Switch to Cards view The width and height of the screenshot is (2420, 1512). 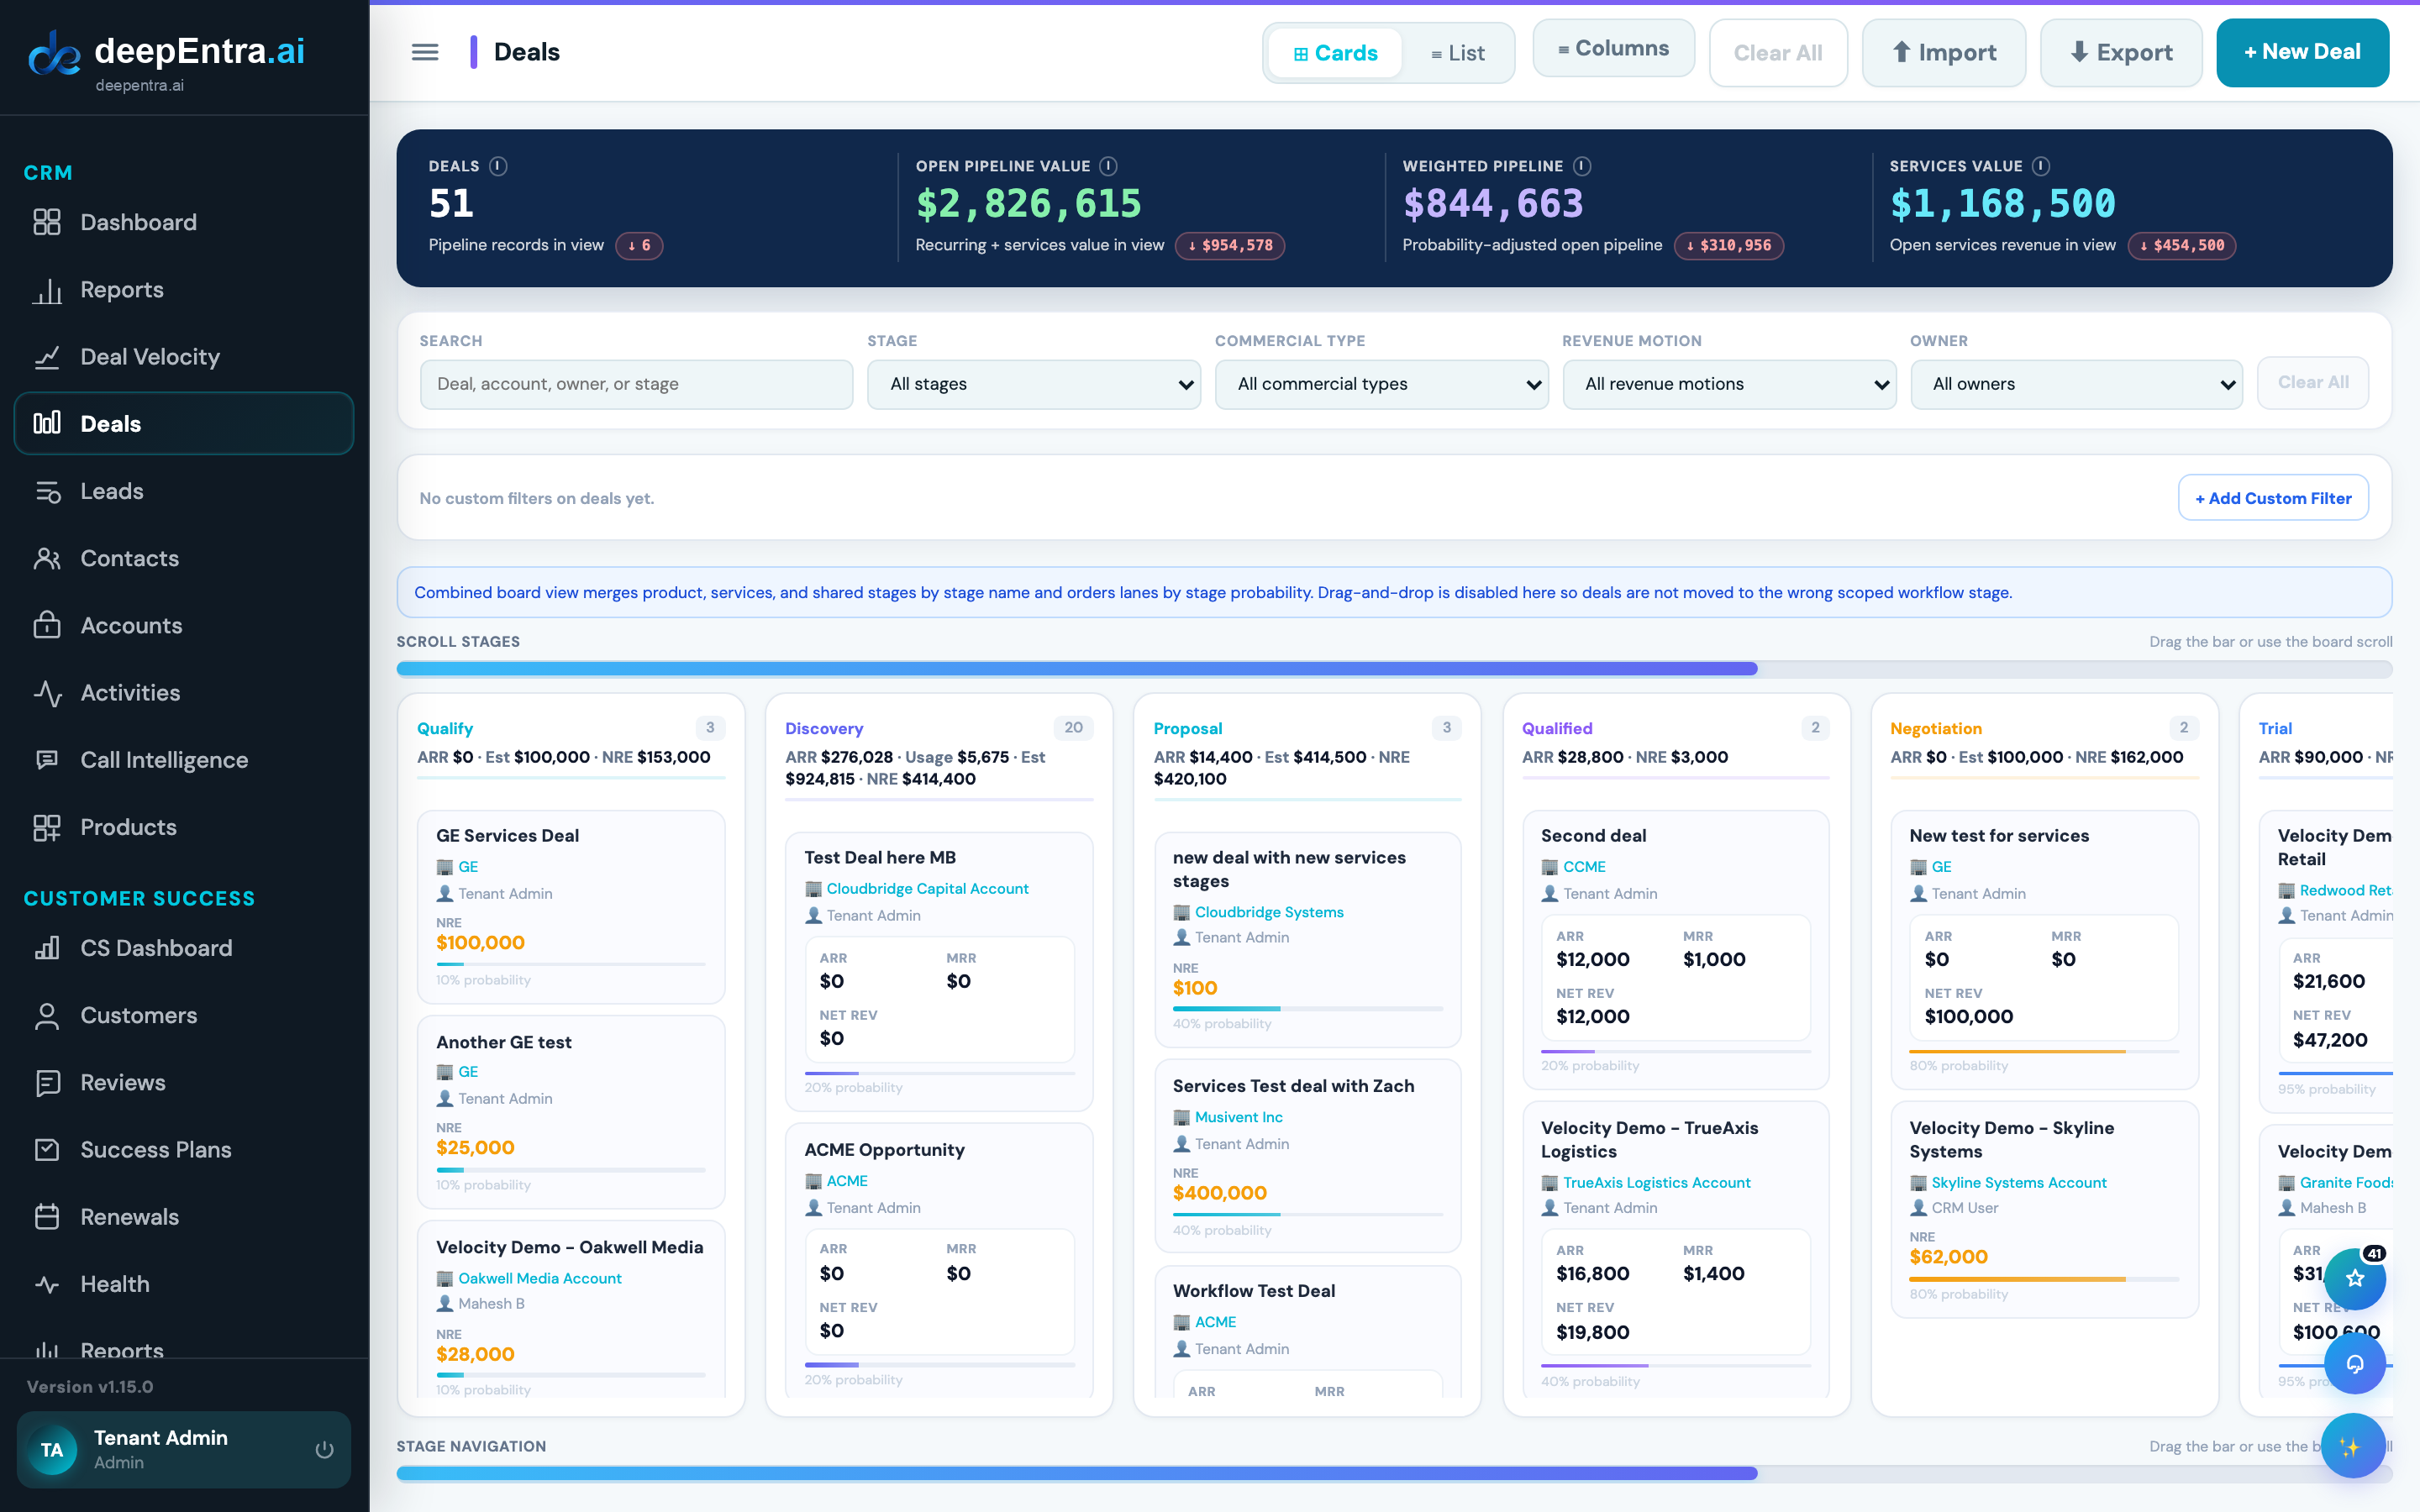1335,53
